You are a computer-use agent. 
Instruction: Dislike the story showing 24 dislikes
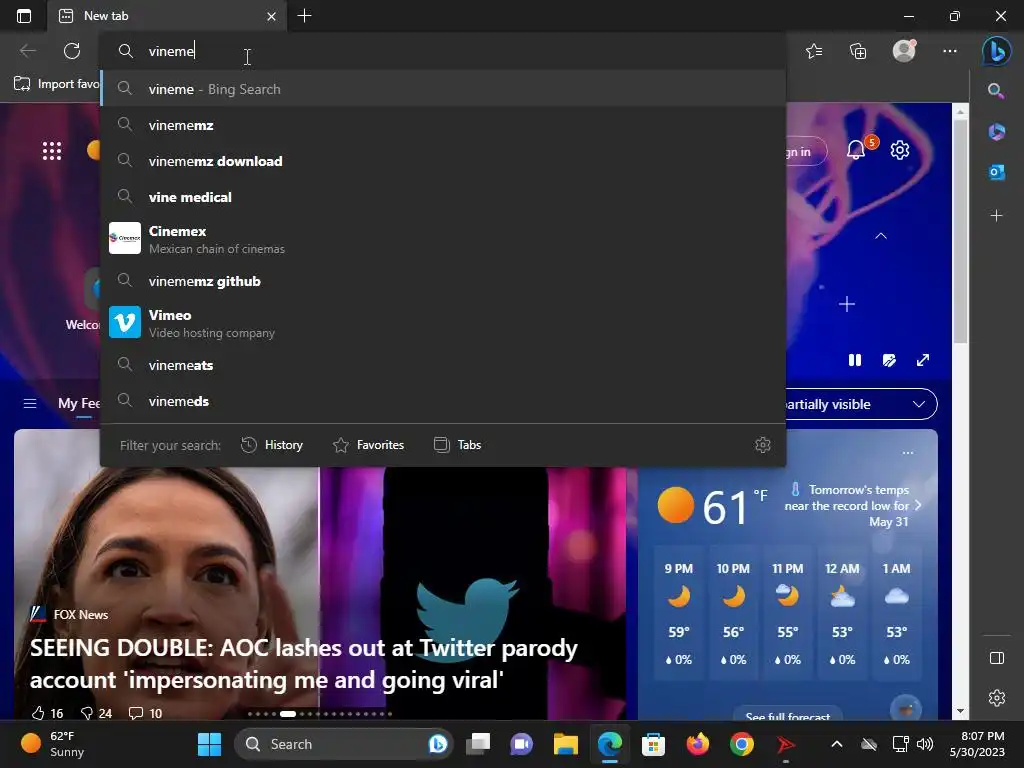[x=96, y=713]
